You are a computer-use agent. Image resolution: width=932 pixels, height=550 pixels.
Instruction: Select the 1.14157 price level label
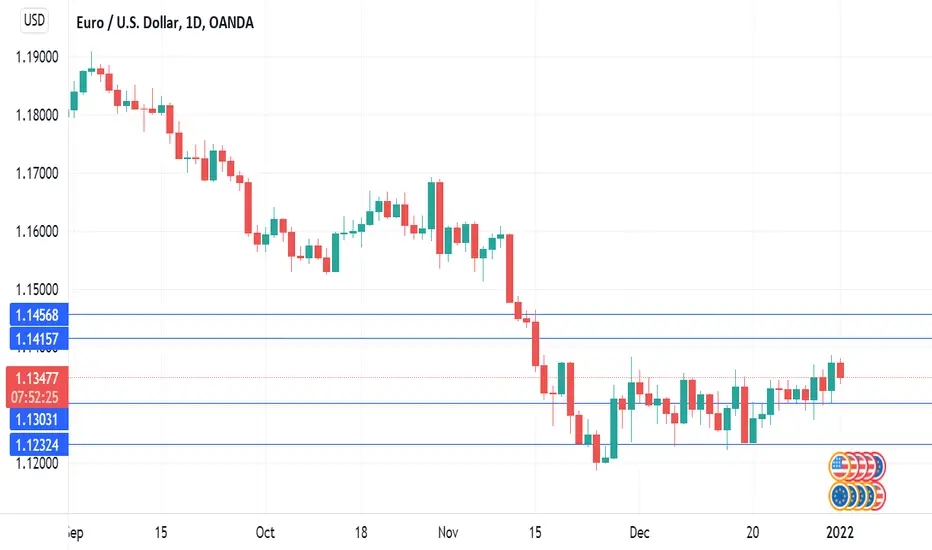pyautogui.click(x=39, y=339)
